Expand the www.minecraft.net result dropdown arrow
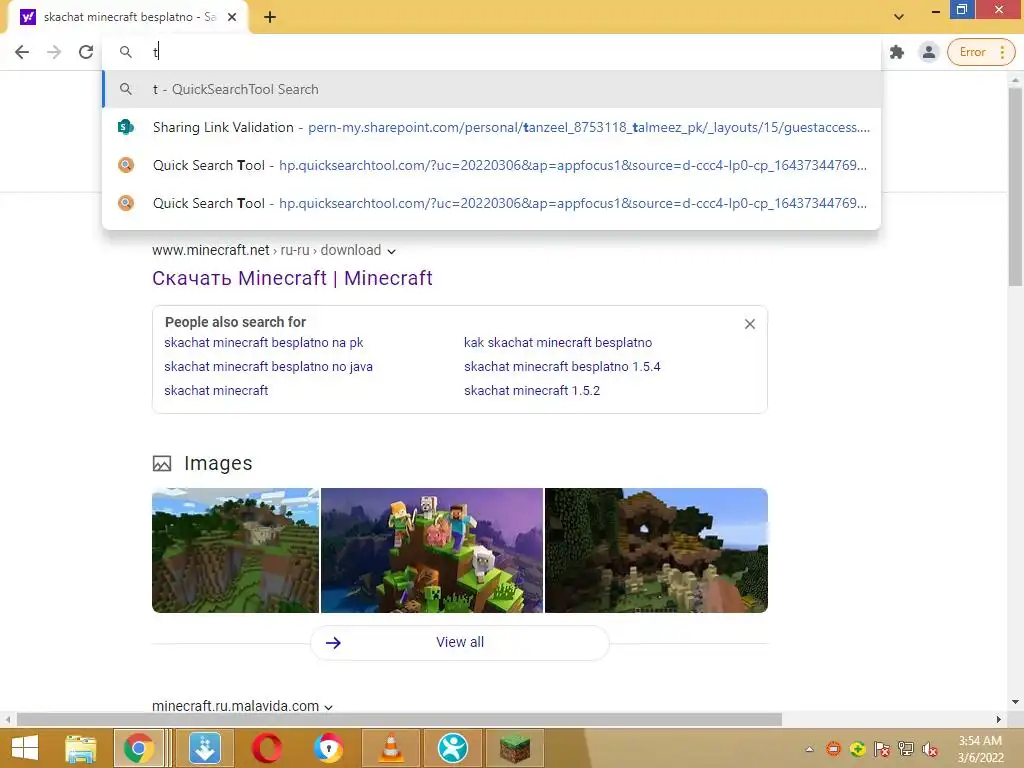 [391, 251]
